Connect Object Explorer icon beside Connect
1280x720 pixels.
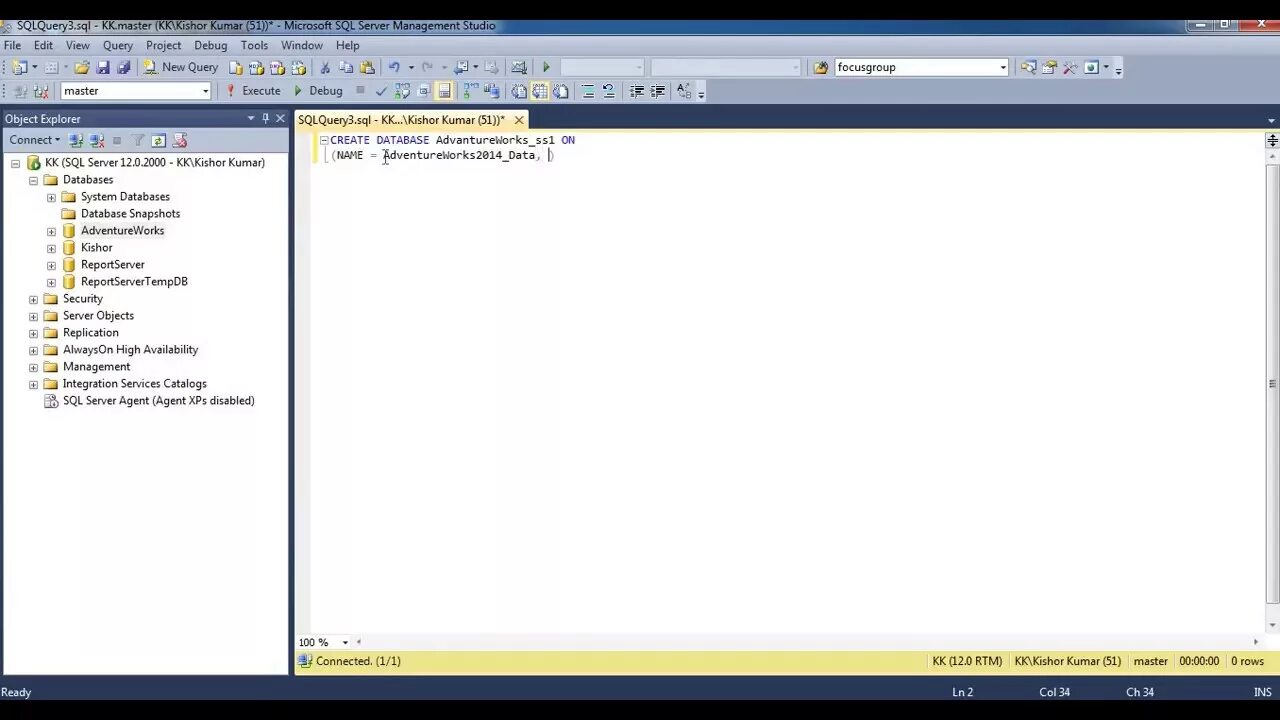click(76, 141)
